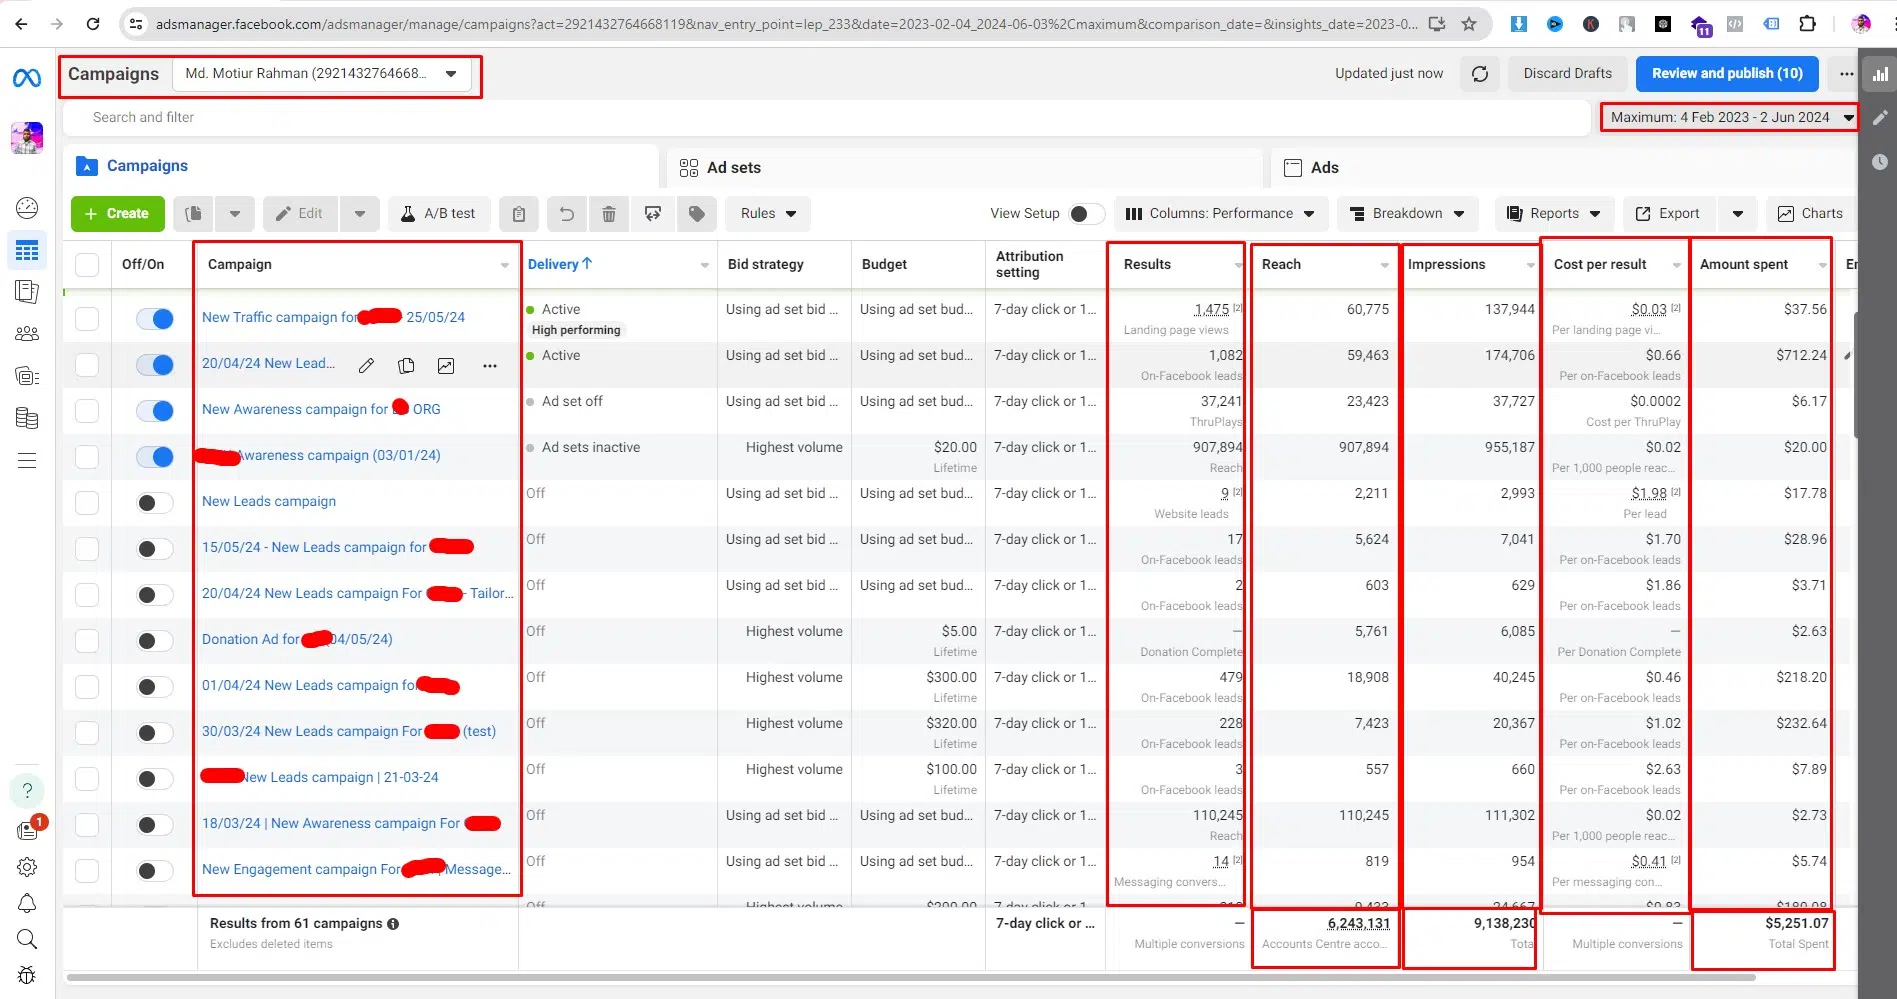Click the green Create button
This screenshot has width=1897, height=999.
pyautogui.click(x=117, y=214)
